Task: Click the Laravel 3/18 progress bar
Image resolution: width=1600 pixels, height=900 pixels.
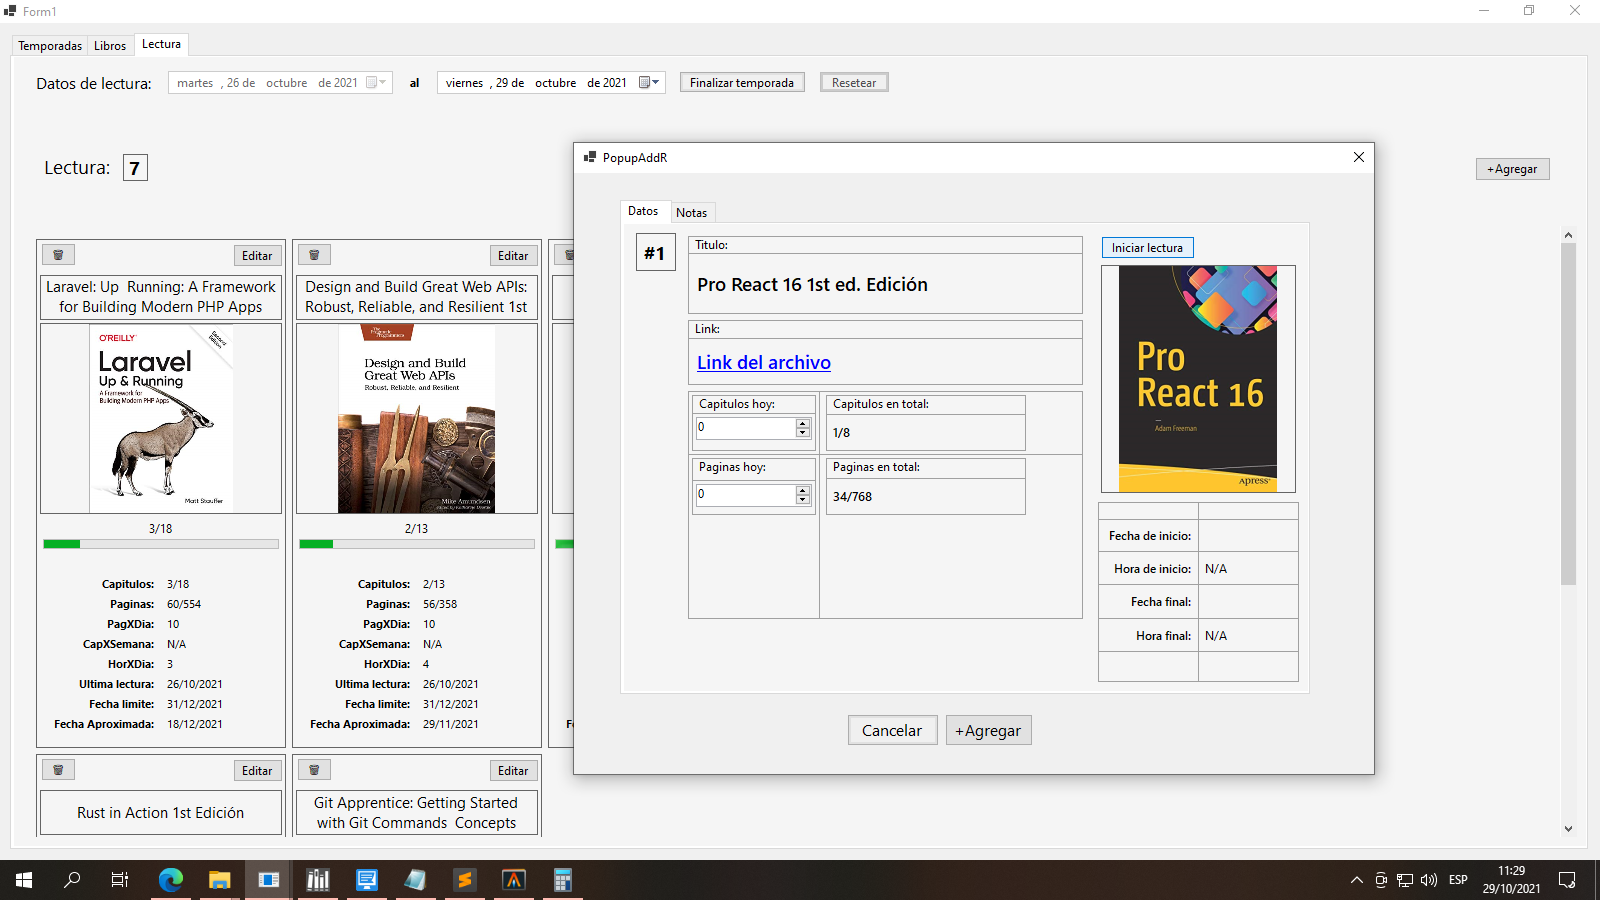Action: pyautogui.click(x=161, y=544)
